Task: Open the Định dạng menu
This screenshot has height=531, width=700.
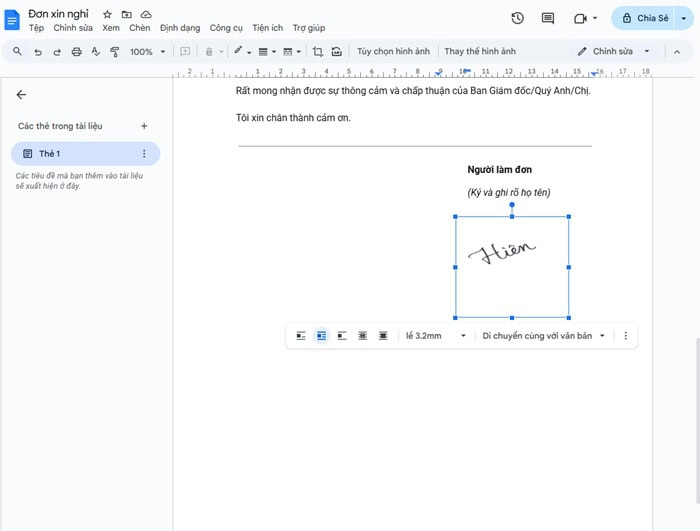Action: pos(180,28)
